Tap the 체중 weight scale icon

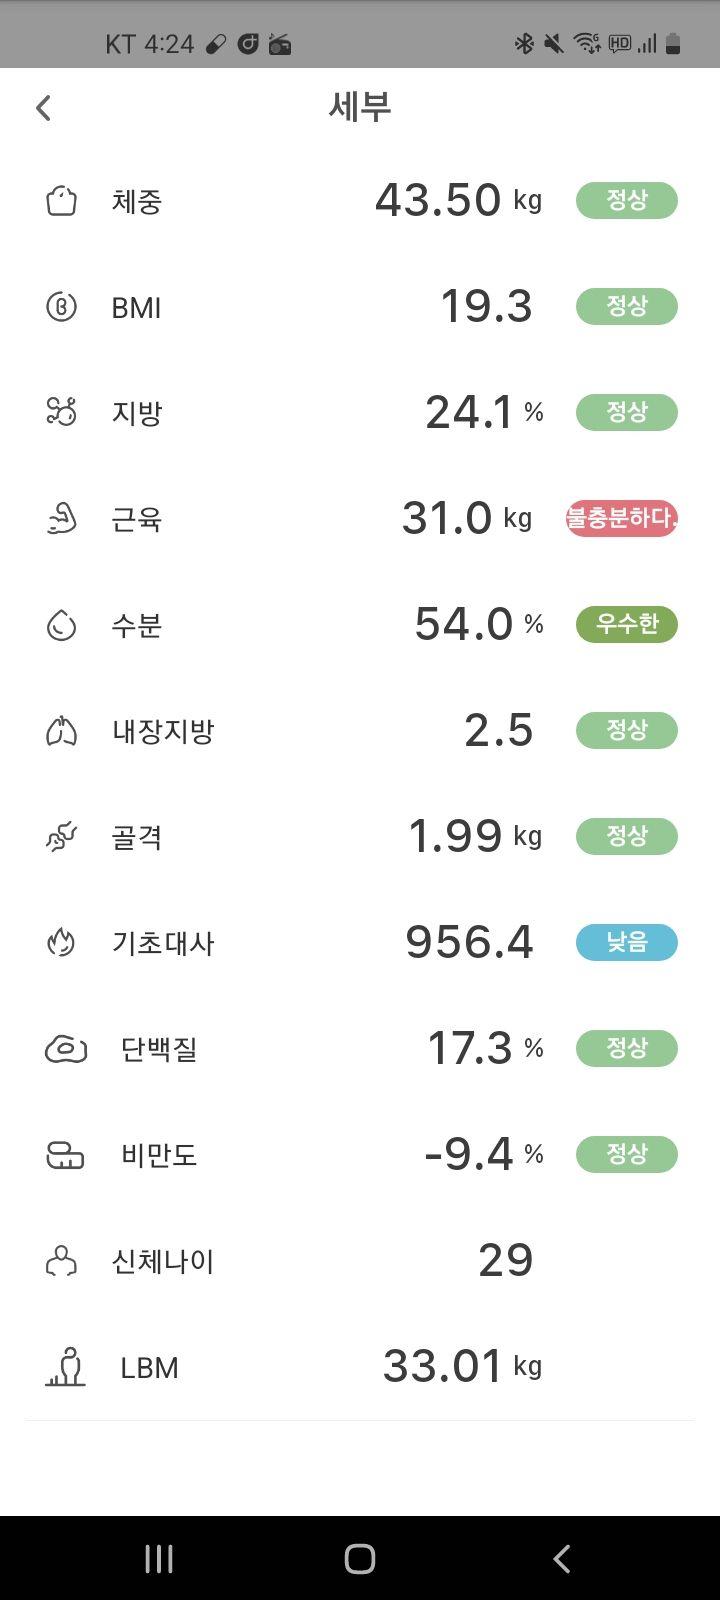pos(62,201)
